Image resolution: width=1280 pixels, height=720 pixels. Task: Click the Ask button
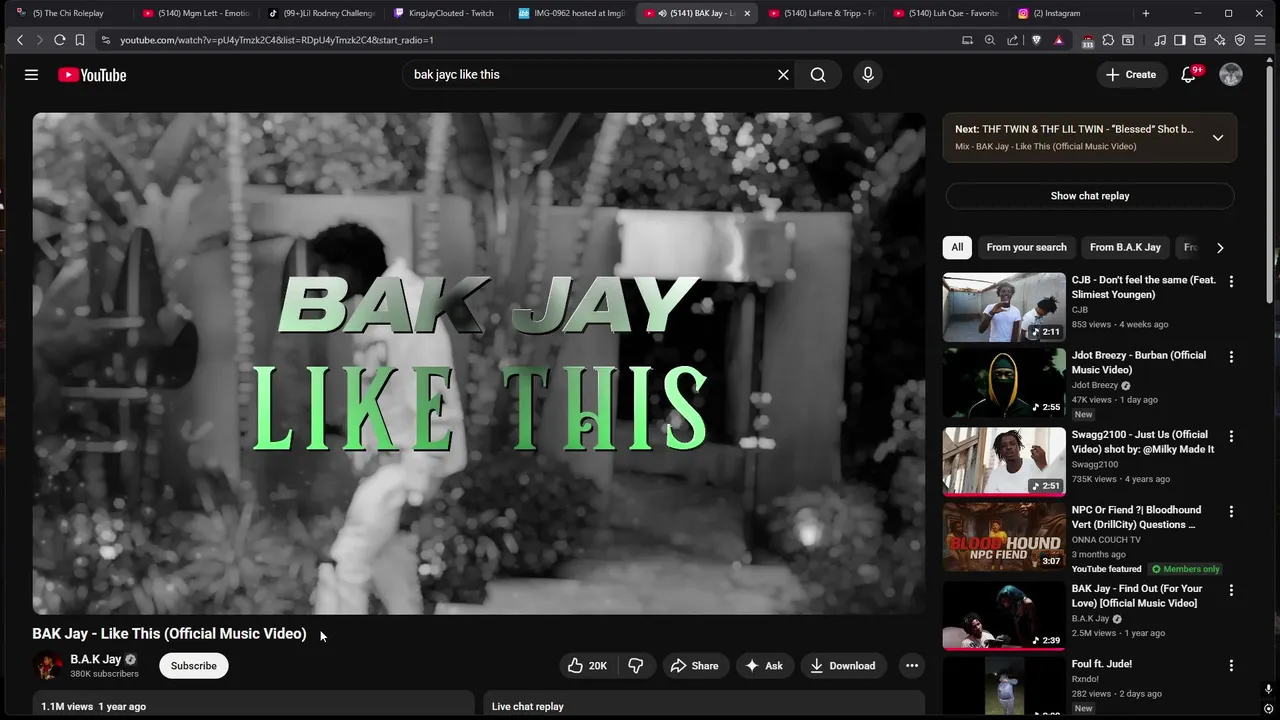coord(763,666)
